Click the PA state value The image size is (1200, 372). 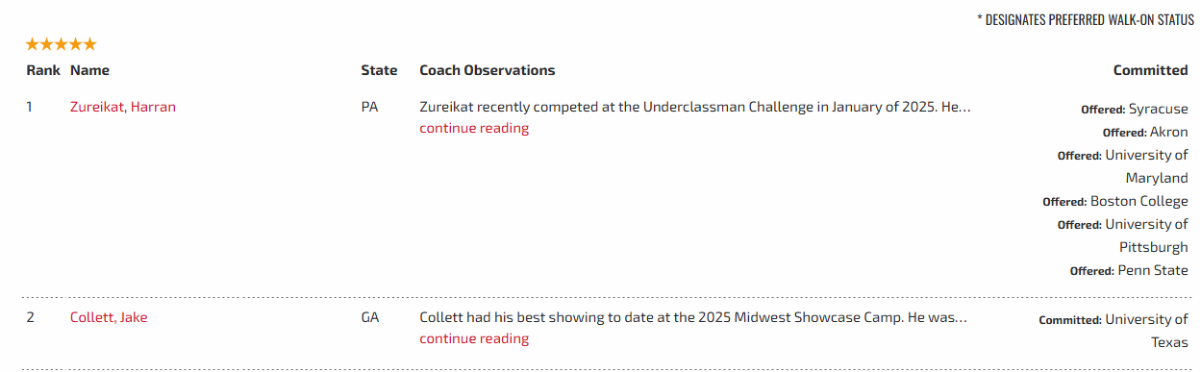pyautogui.click(x=369, y=107)
